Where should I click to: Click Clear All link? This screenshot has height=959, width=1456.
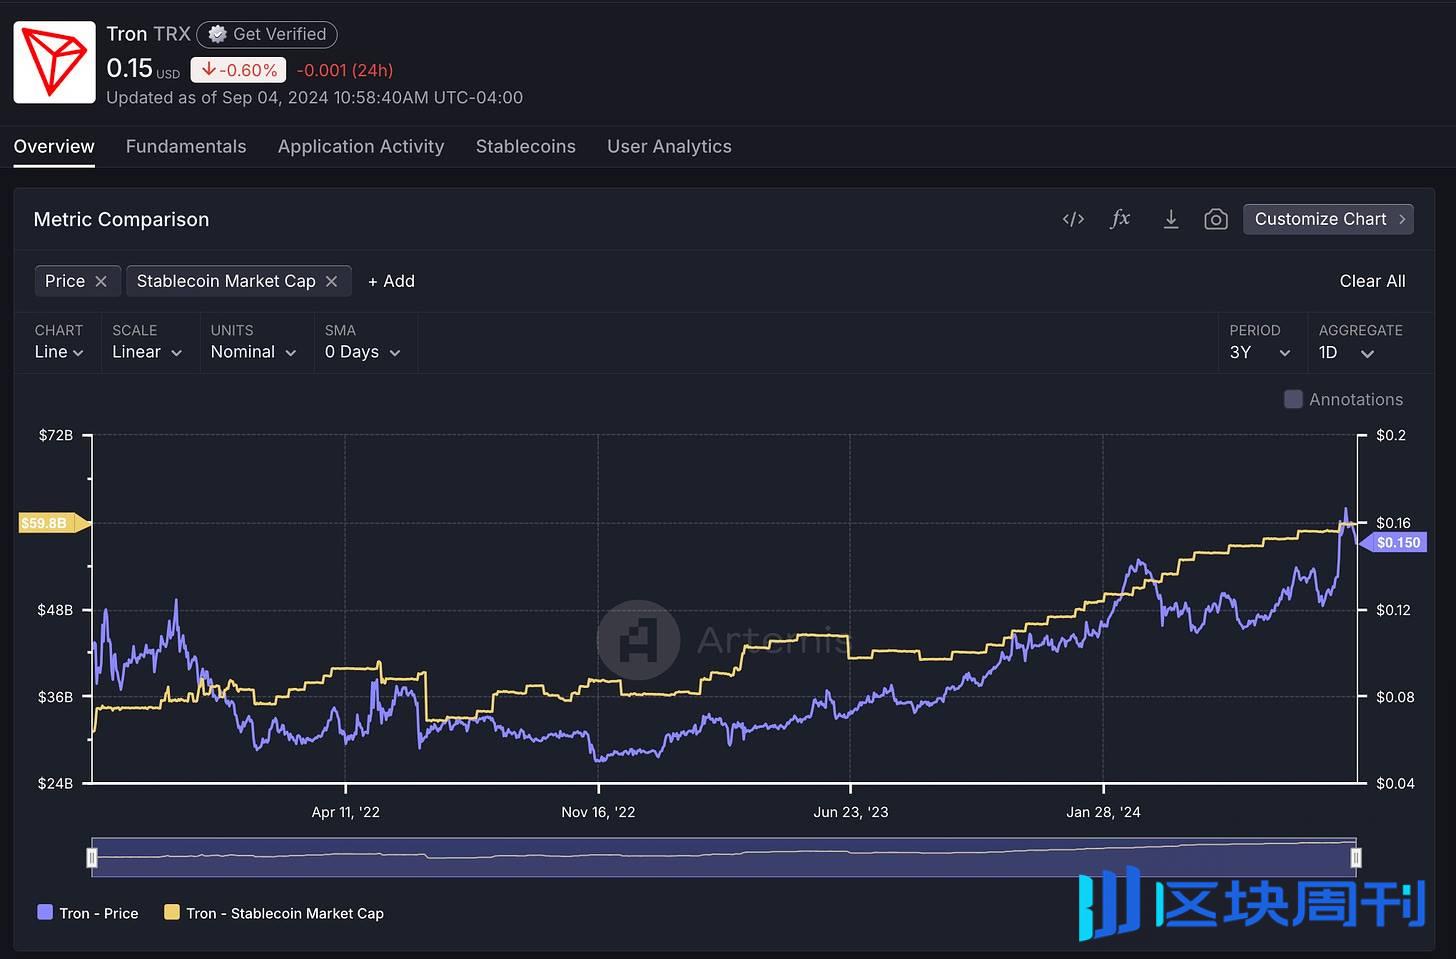[x=1372, y=281]
